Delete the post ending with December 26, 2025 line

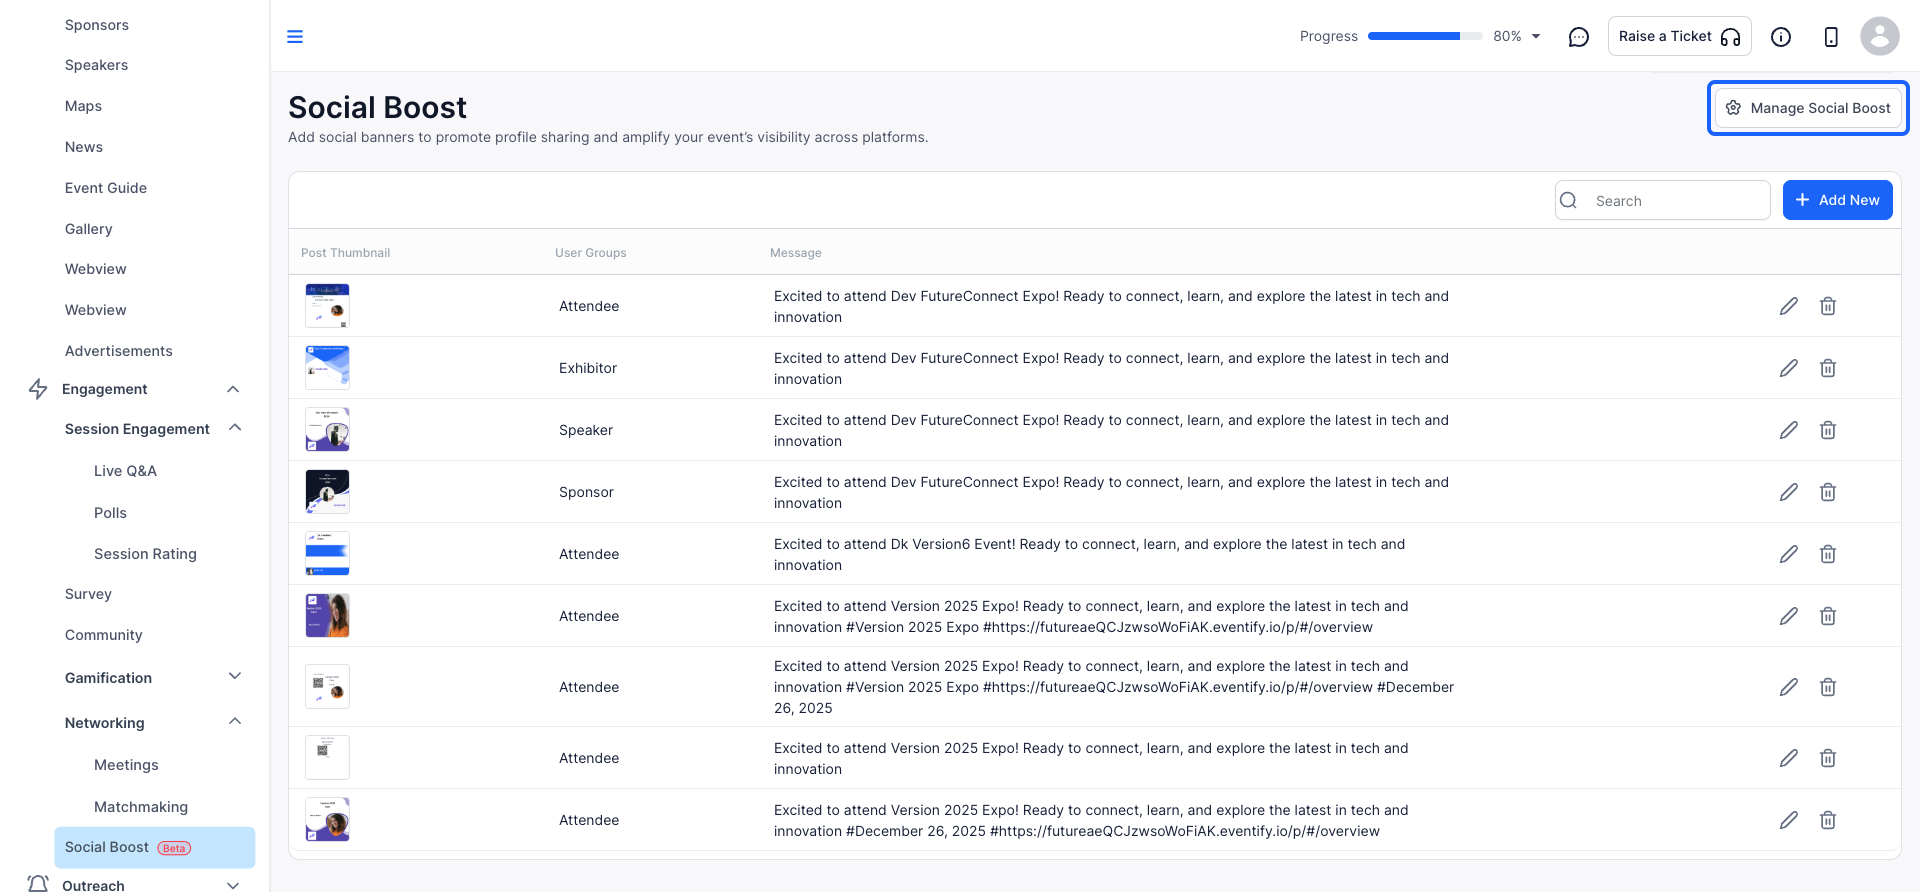tap(1828, 687)
